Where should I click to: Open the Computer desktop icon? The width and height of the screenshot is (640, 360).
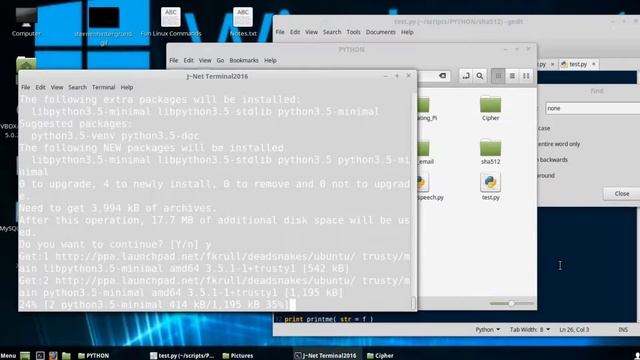click(26, 22)
